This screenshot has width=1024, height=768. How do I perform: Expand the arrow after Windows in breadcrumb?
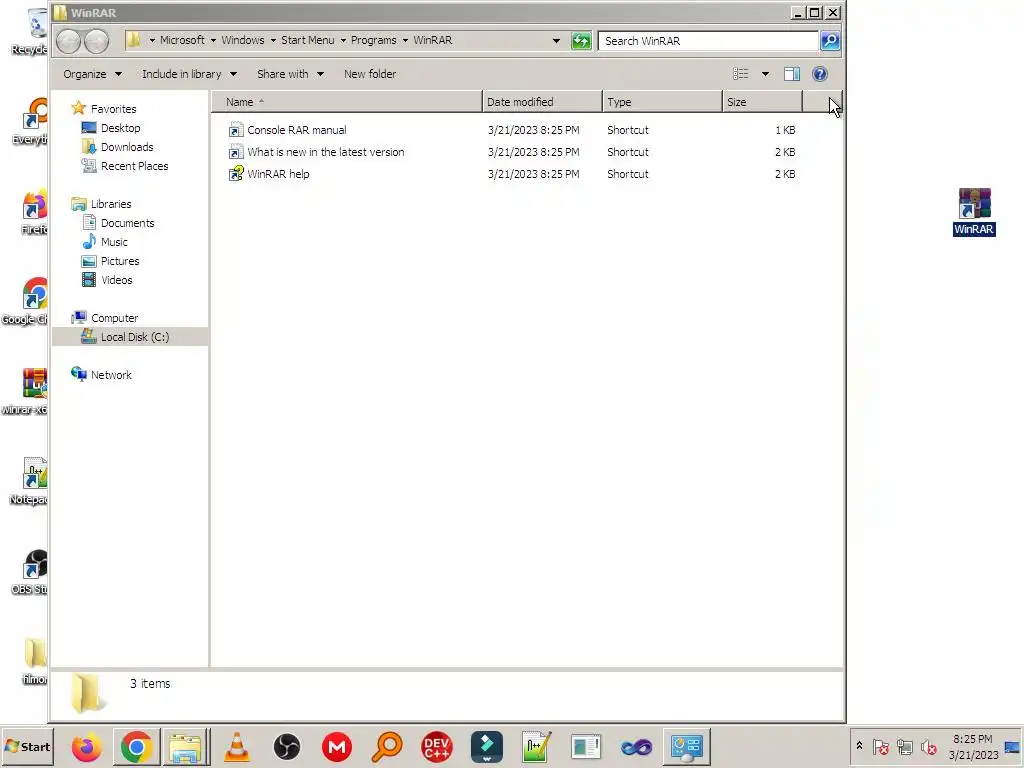[273, 40]
